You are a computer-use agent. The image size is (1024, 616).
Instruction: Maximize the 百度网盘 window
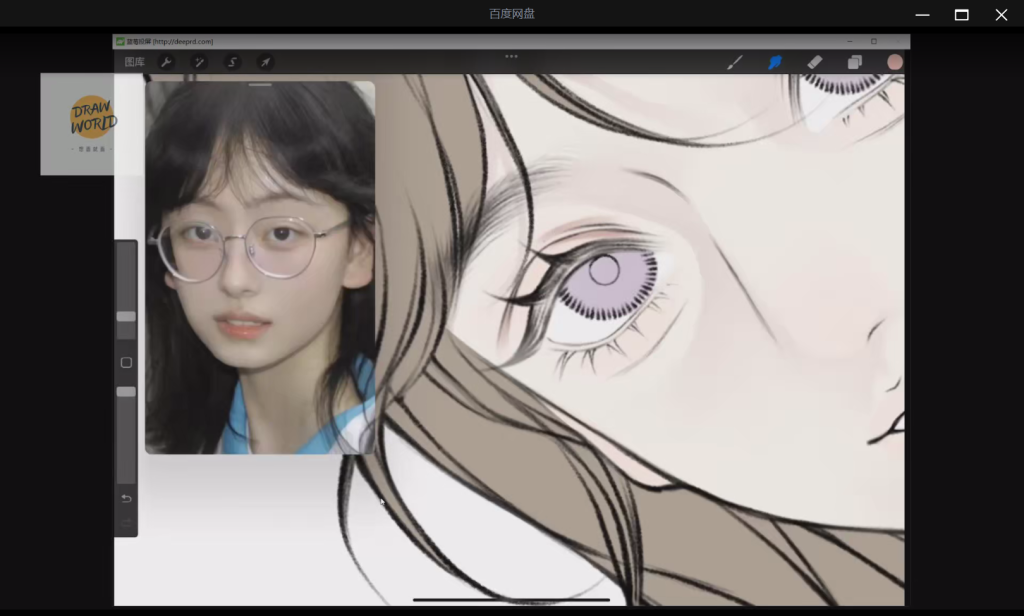pyautogui.click(x=961, y=14)
